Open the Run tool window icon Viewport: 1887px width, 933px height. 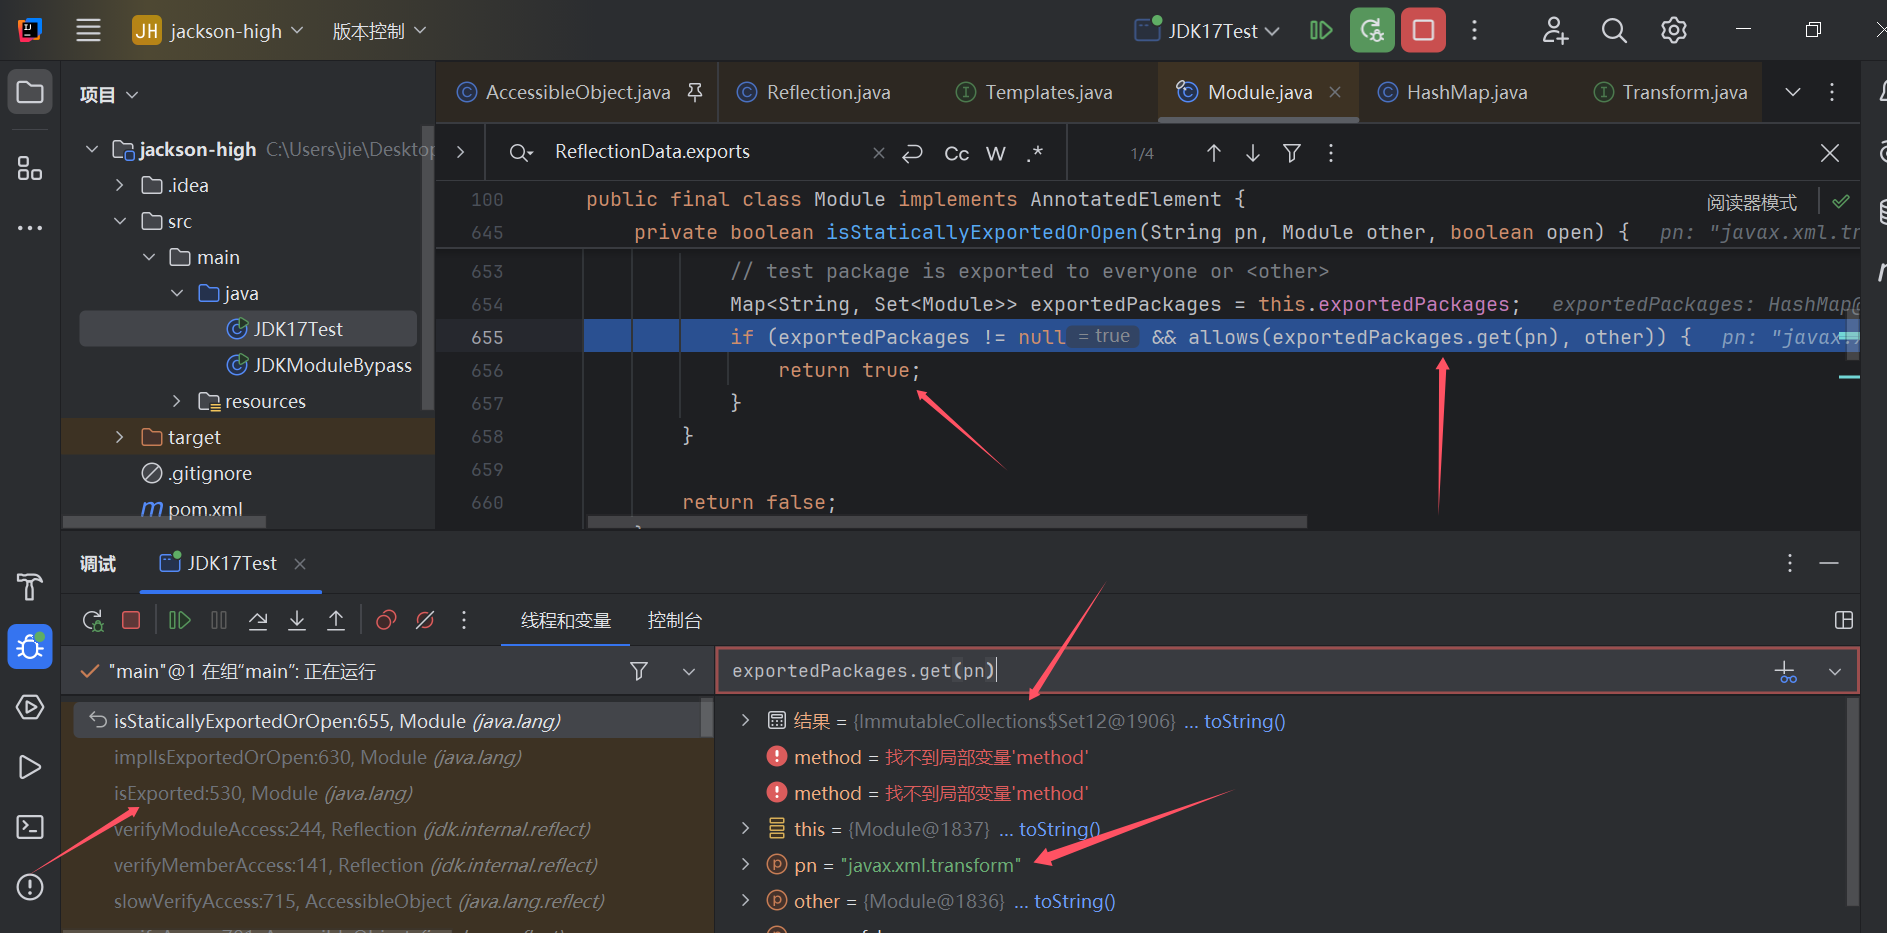click(x=30, y=767)
